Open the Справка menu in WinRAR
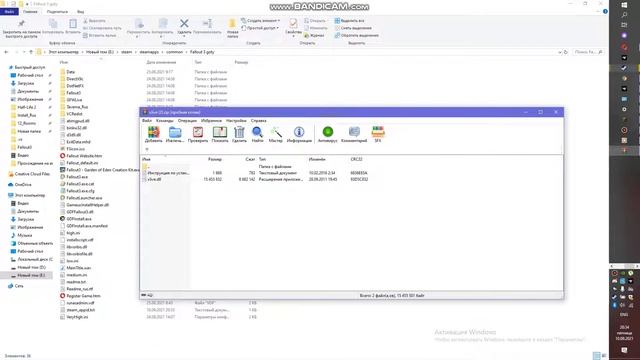640x360 pixels. click(258, 121)
